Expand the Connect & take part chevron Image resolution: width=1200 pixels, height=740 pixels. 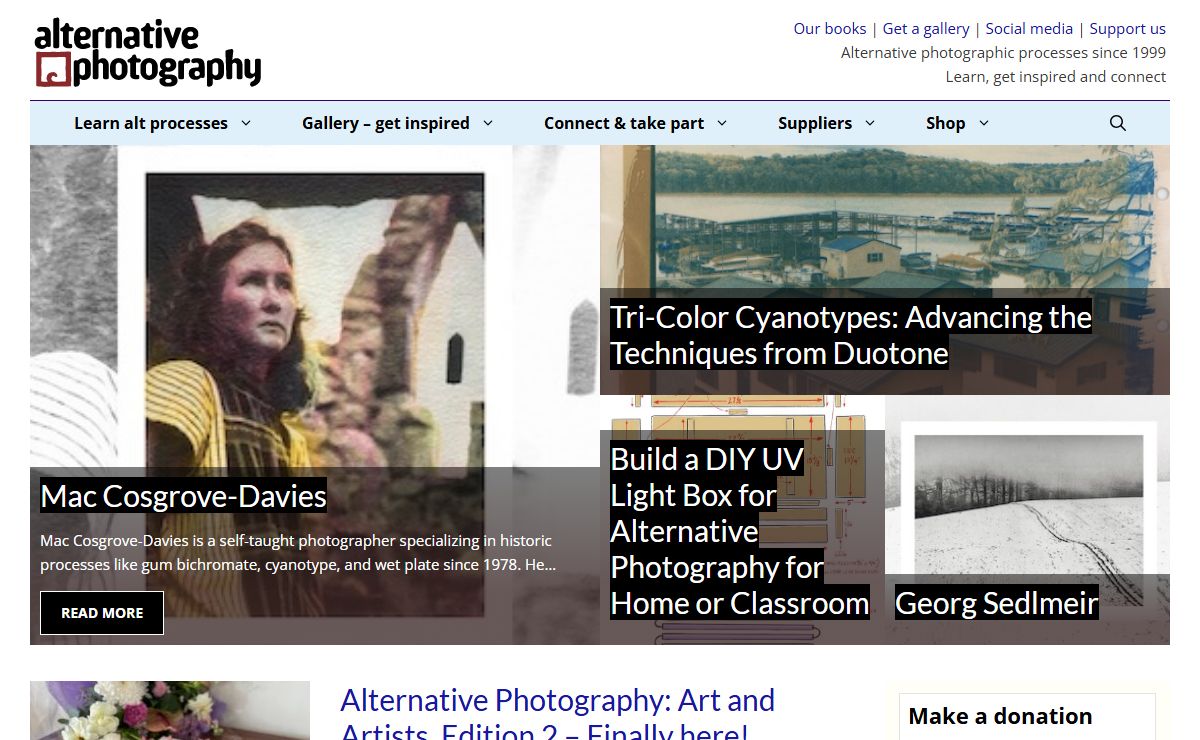[722, 123]
